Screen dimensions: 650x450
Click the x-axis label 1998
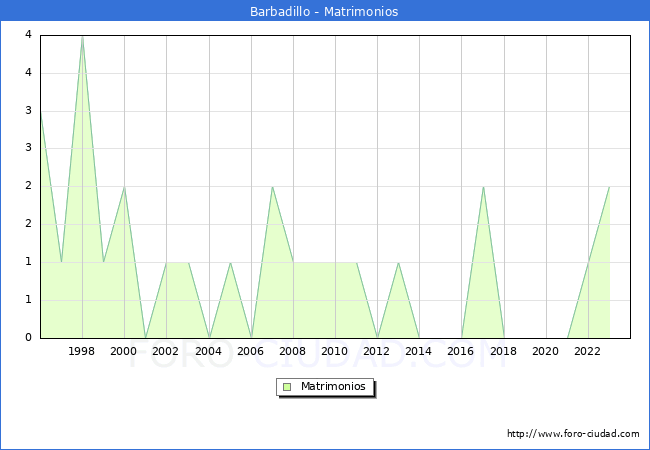coord(81,351)
